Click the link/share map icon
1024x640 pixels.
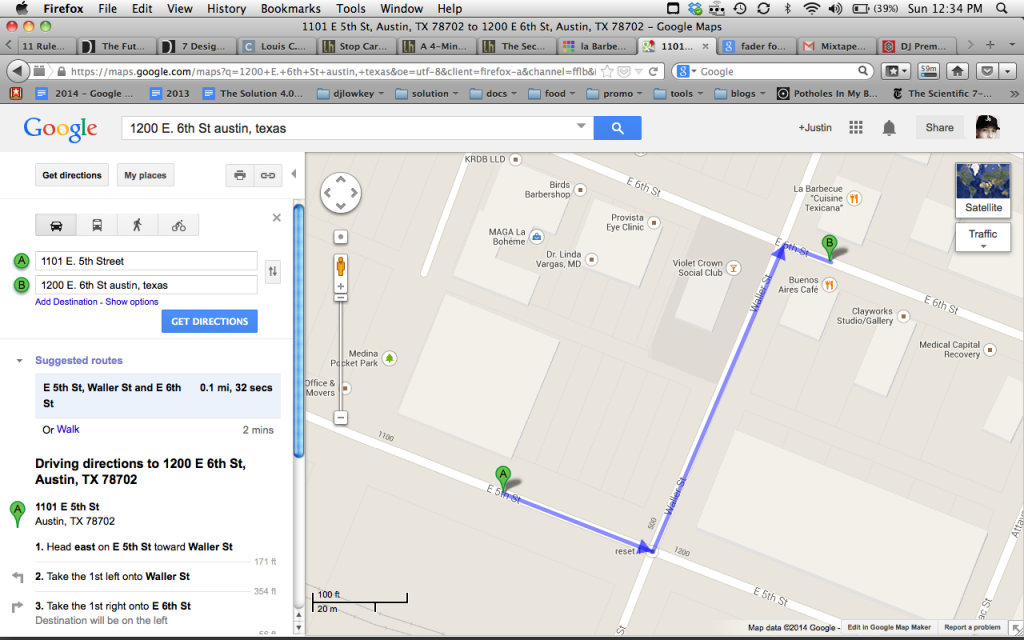[267, 175]
